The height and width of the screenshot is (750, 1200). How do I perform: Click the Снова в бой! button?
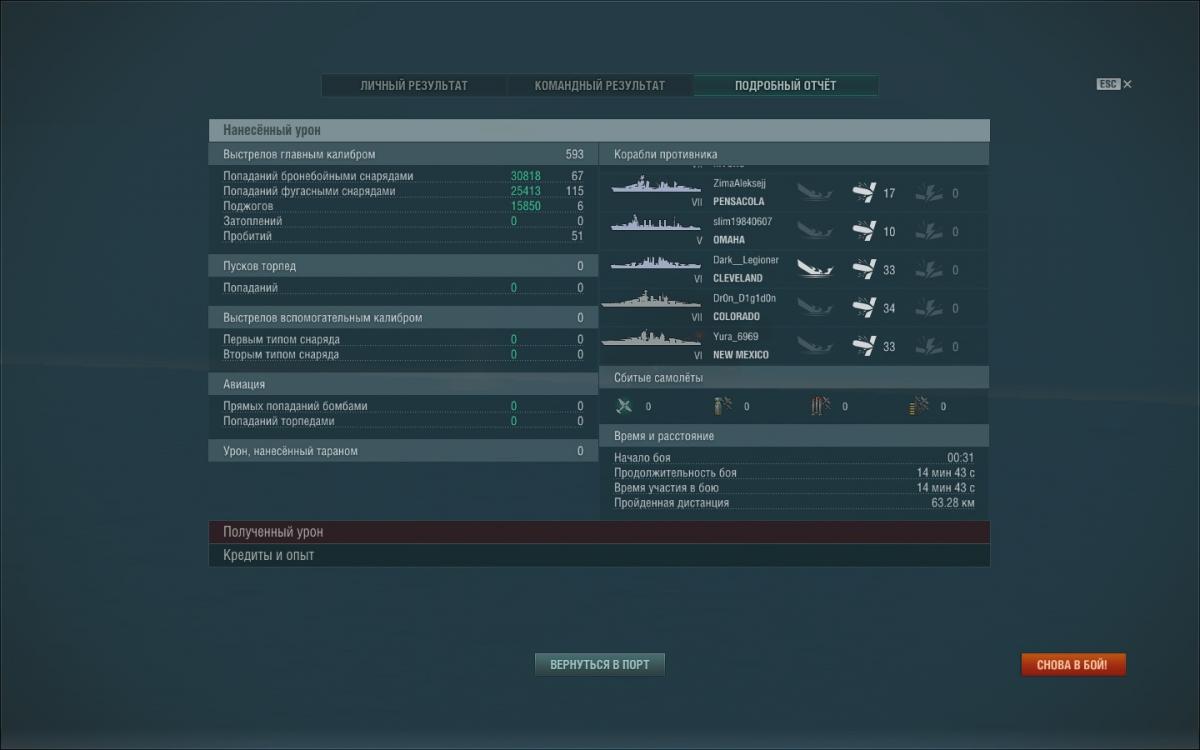1072,665
